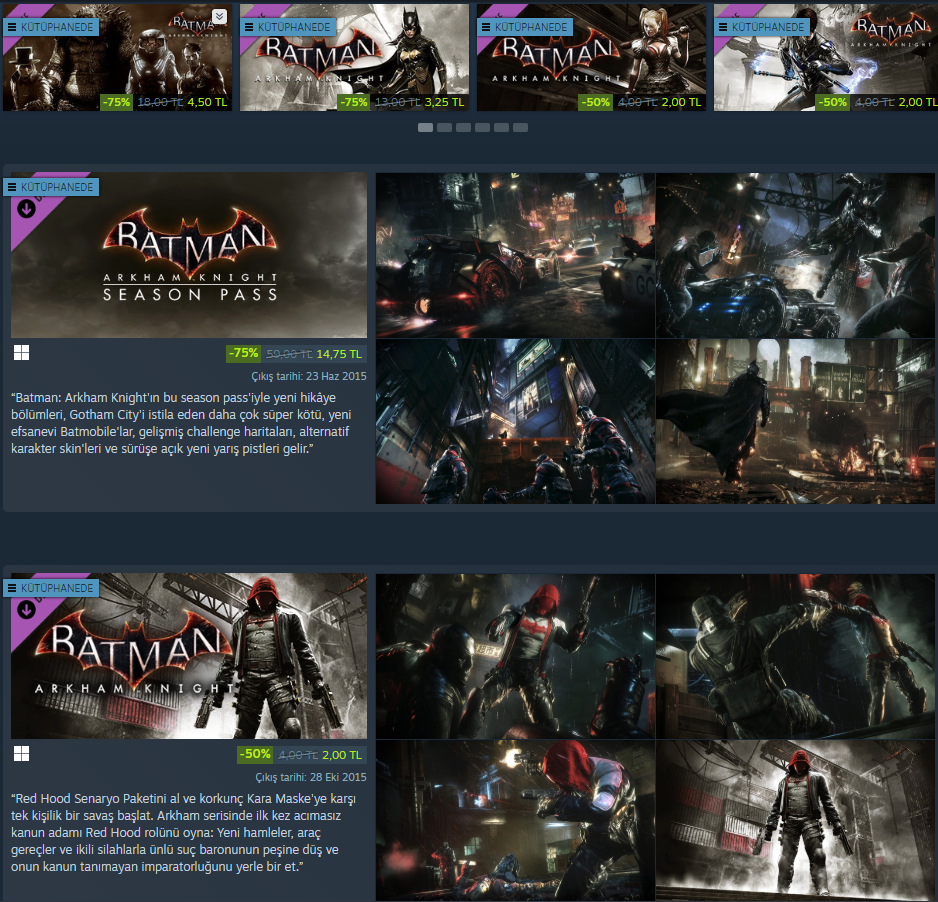Screen dimensions: 938x902
Task: Open the villains DLC card image
Action: tap(117, 57)
